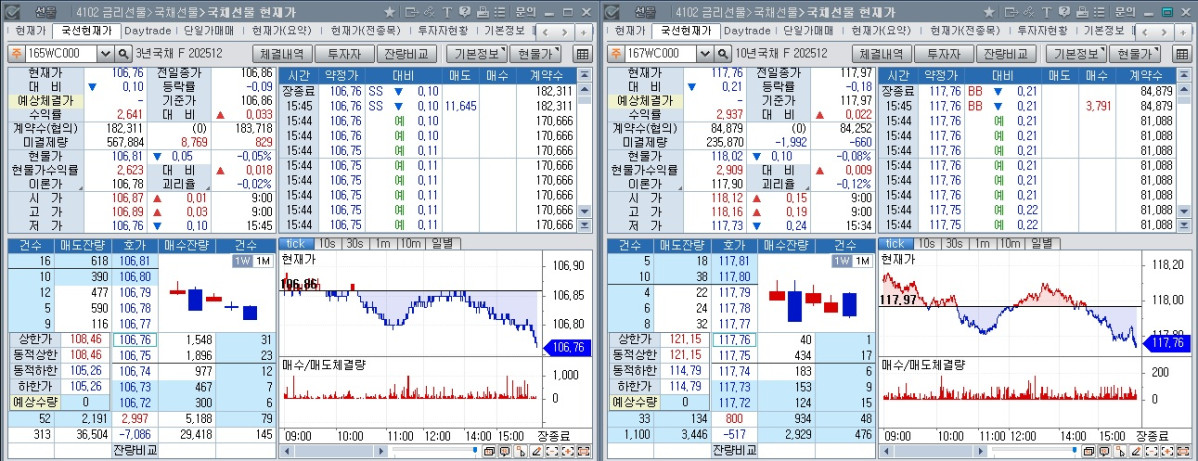Open the code dropdown next to 167WC000
Image resolution: width=1198 pixels, height=461 pixels.
tap(705, 54)
